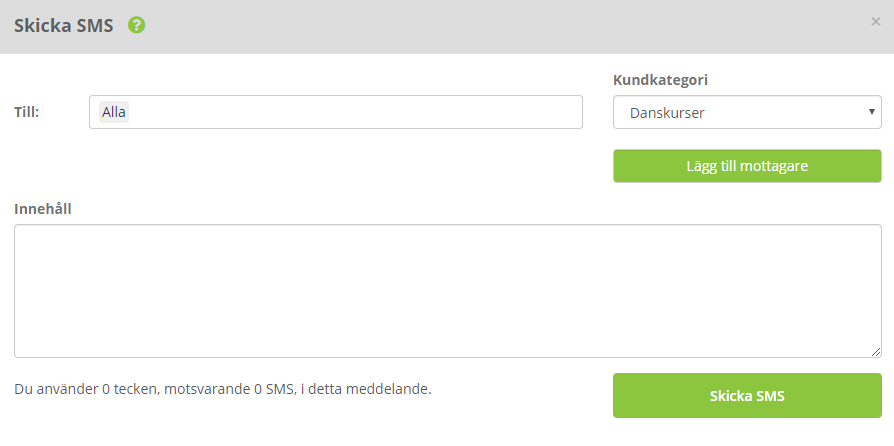894x446 pixels.
Task: Click the character count message text
Action: coord(223,389)
